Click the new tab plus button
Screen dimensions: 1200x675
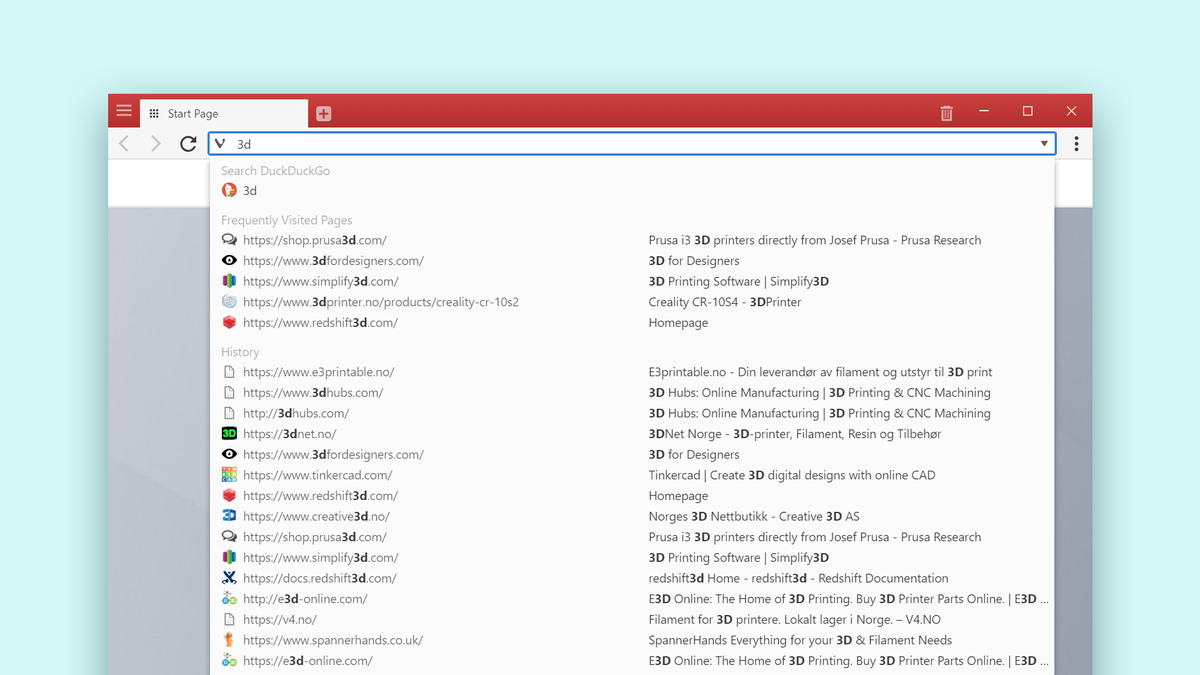coord(323,113)
